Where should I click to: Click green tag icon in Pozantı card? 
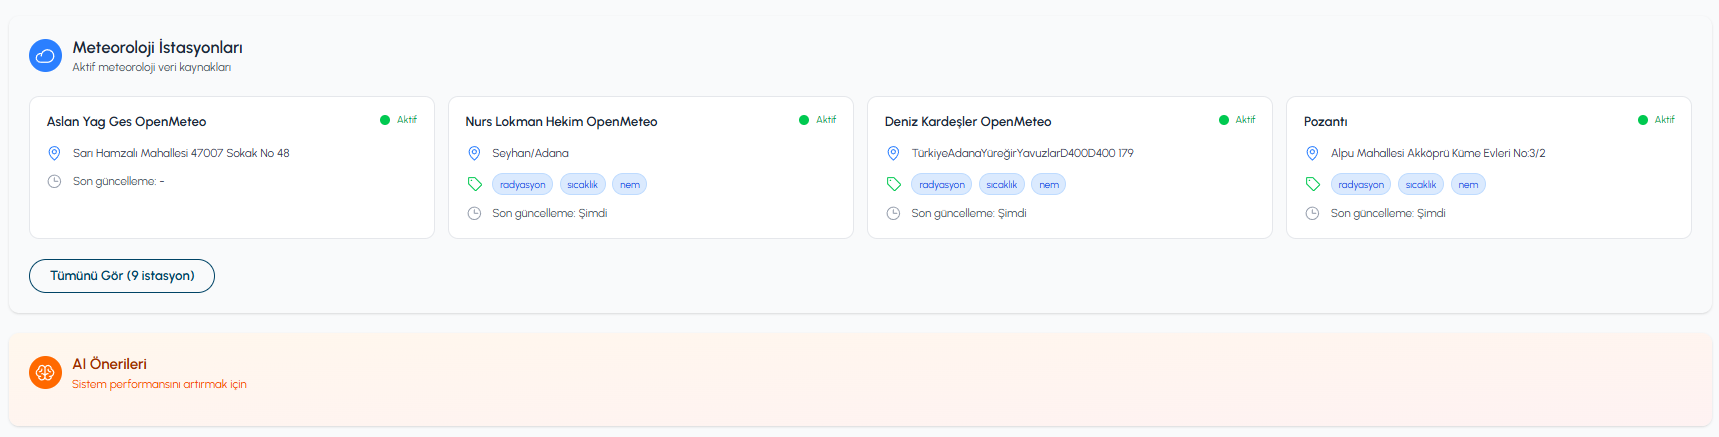(x=1312, y=184)
